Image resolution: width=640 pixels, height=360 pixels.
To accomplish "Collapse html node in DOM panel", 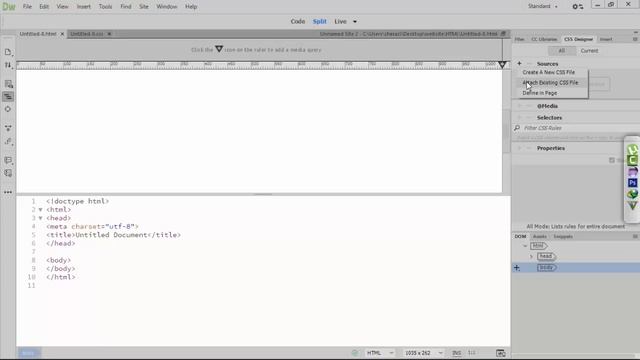I will click(524, 246).
